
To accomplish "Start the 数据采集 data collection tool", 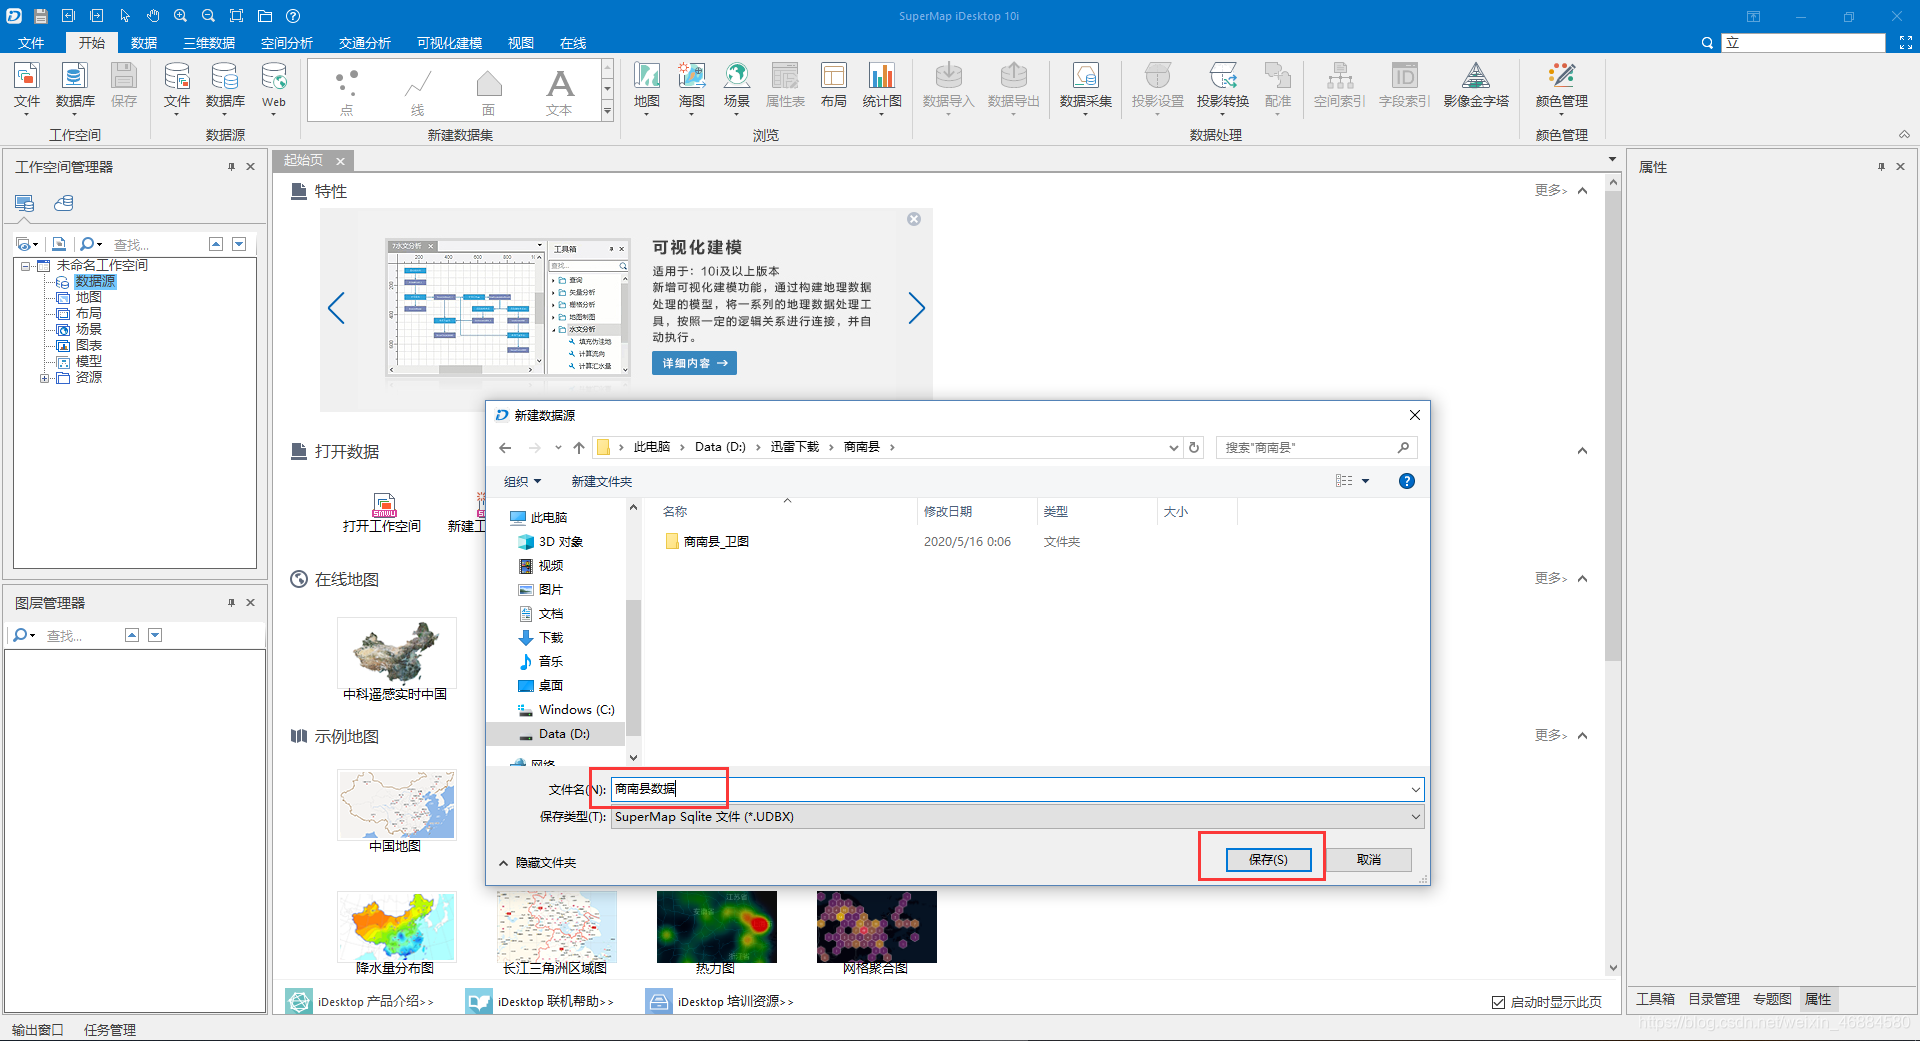I will pyautogui.click(x=1085, y=88).
